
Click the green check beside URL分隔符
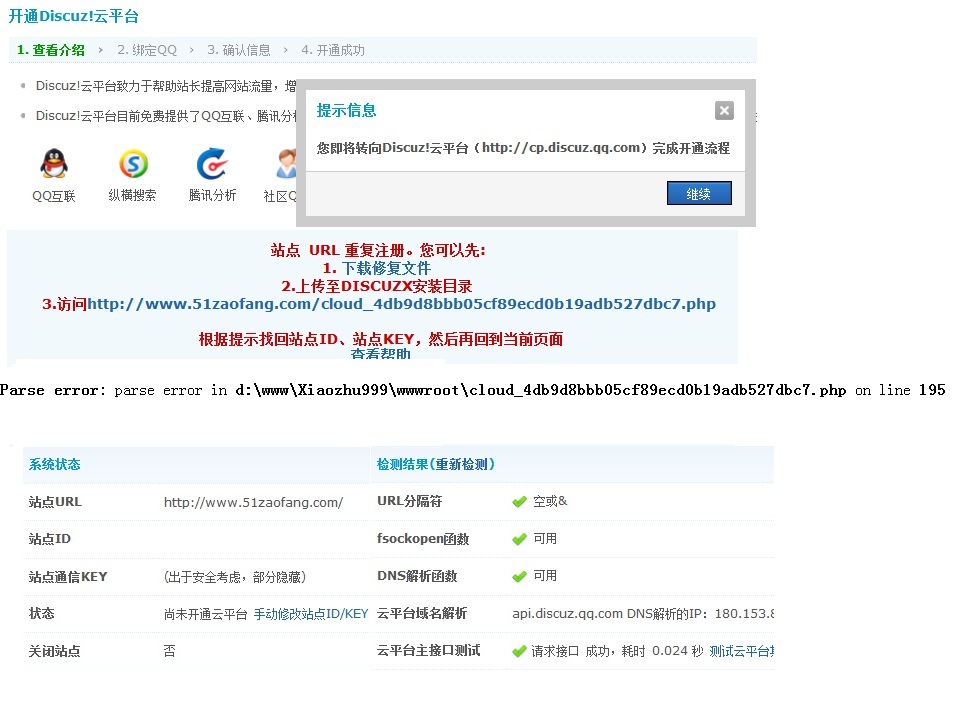(520, 502)
